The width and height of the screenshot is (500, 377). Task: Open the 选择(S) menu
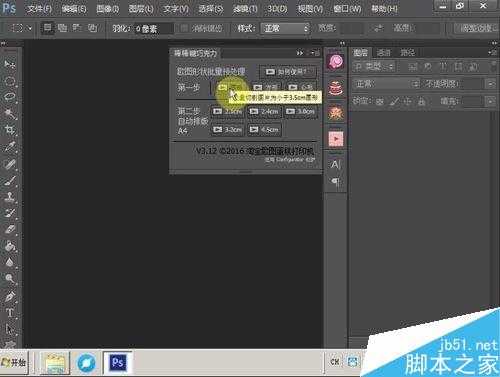coord(211,9)
